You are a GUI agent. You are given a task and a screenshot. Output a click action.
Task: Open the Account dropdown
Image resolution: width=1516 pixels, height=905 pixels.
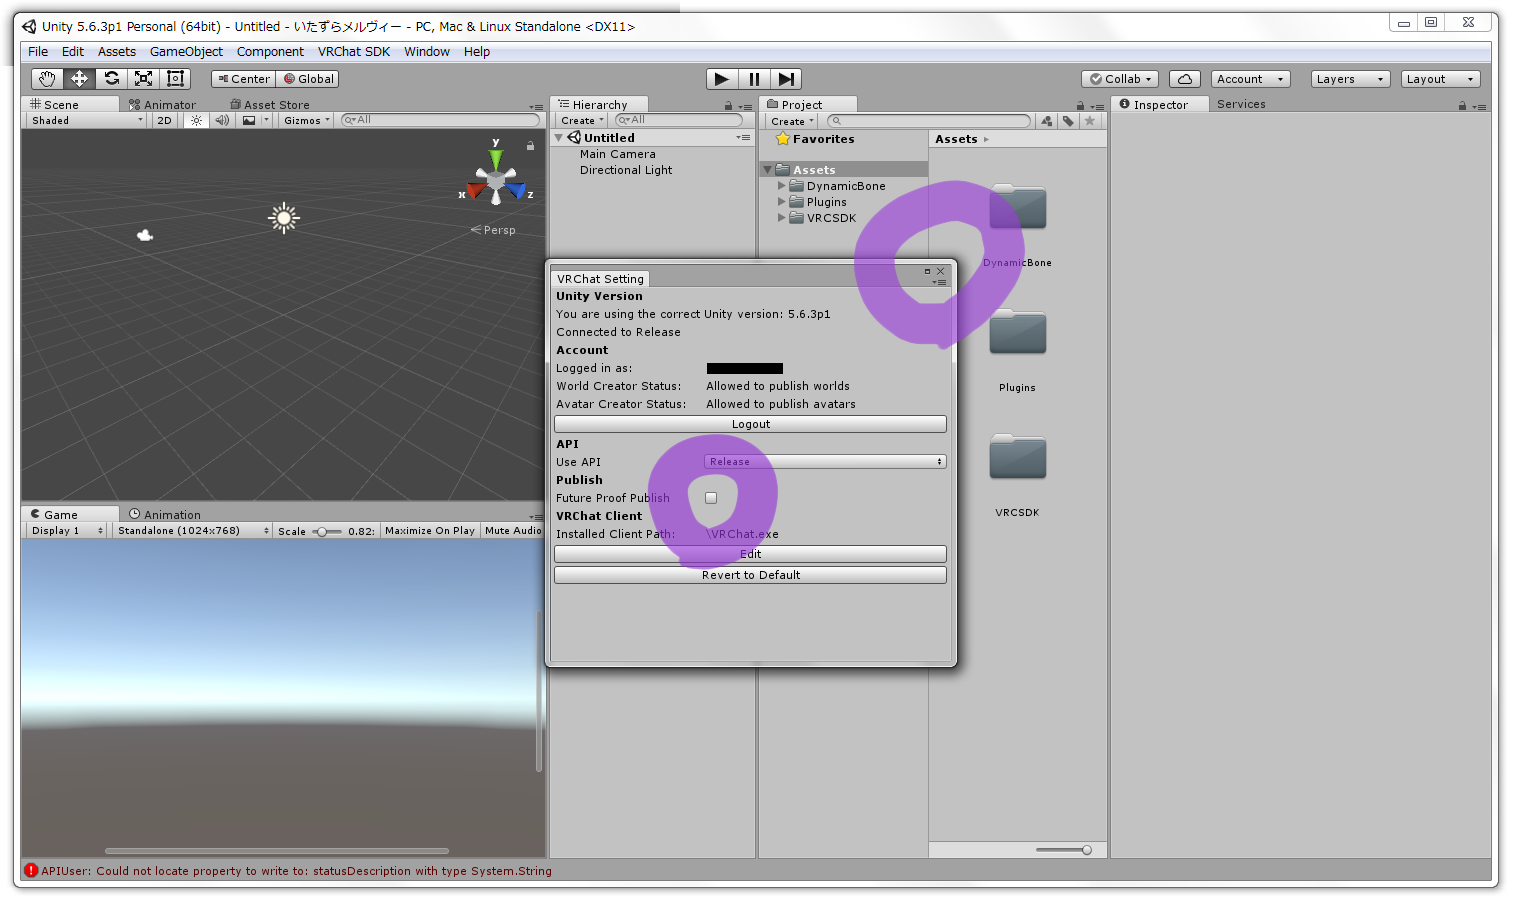coord(1250,79)
